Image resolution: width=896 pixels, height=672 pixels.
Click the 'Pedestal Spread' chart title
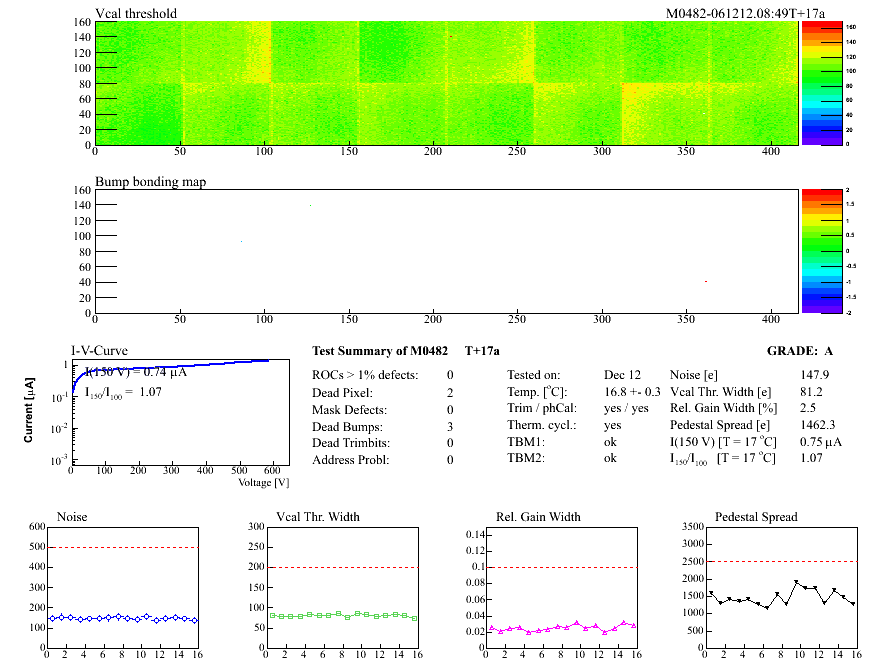(x=756, y=517)
